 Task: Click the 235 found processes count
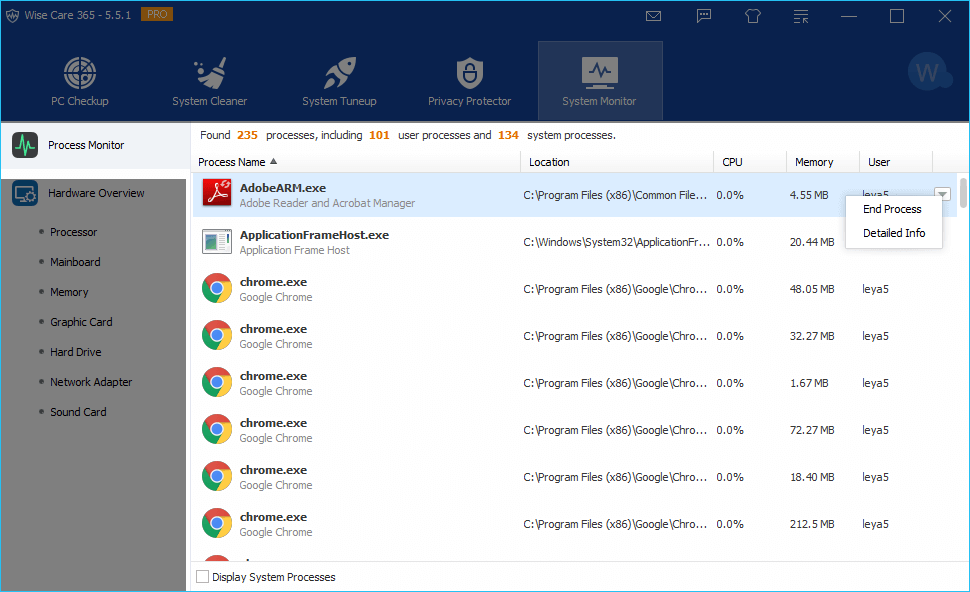(x=247, y=135)
